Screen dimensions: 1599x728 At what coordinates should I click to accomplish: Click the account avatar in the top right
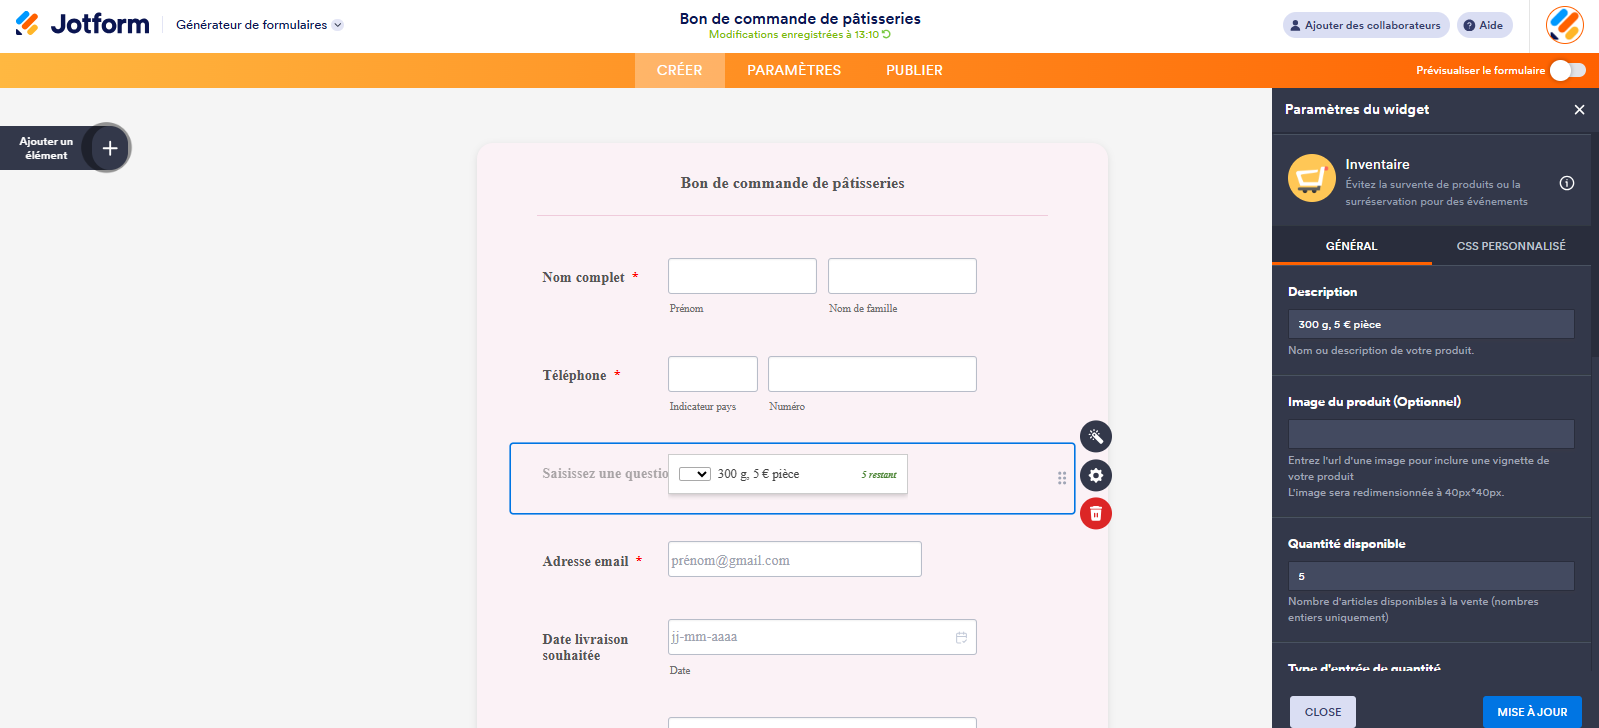click(x=1563, y=25)
